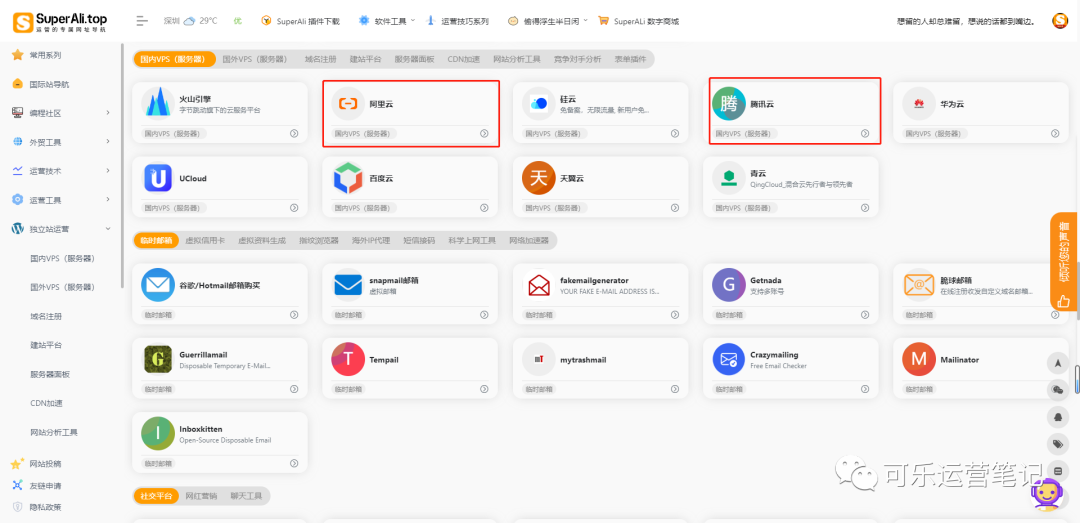The image size is (1080, 523).
Task: Select the 国内VPS（服务器） tab
Action: coord(174,59)
